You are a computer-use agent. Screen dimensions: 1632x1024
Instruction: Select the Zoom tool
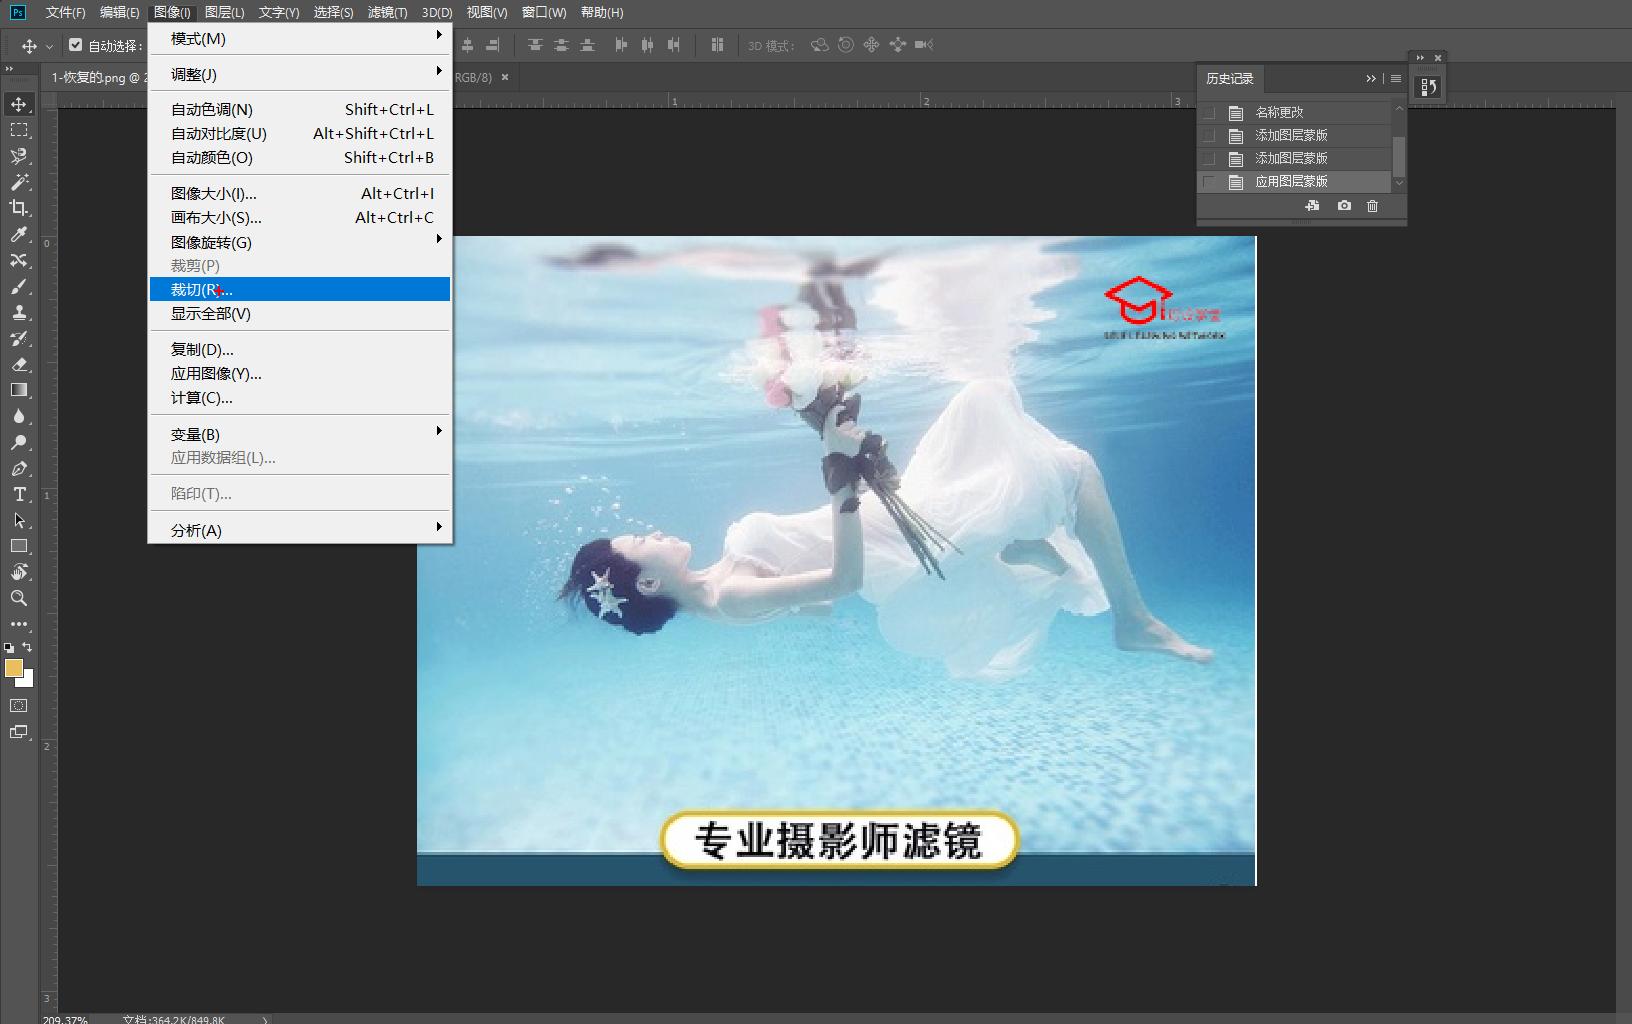point(18,598)
